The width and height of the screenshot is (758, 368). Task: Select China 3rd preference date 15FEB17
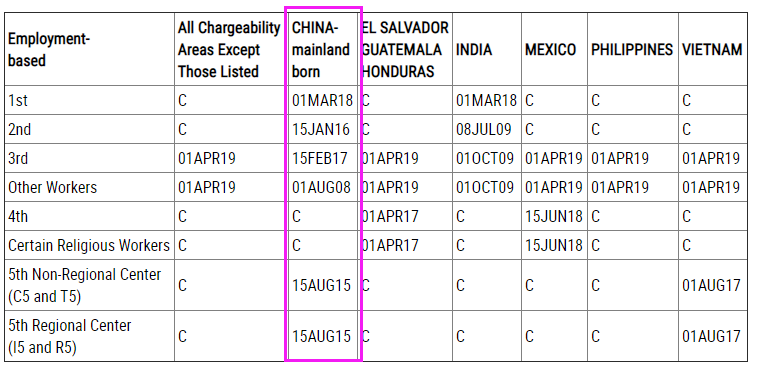(320, 159)
